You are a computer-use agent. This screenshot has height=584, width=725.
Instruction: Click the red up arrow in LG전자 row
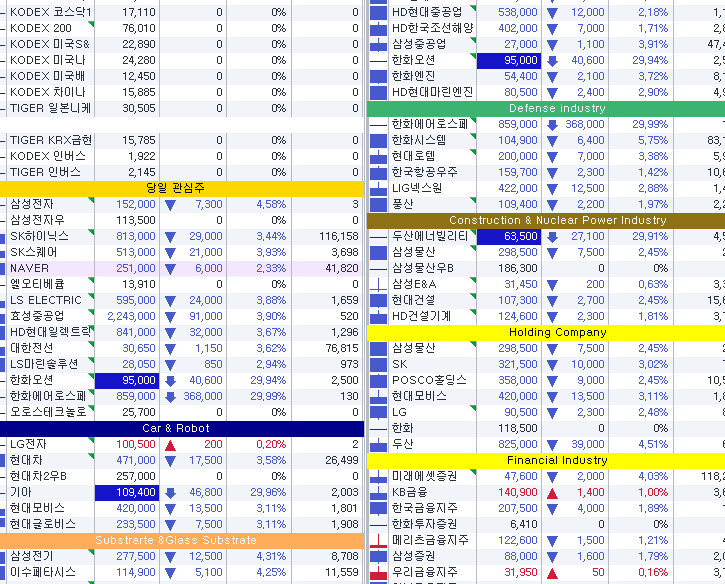pyautogui.click(x=170, y=445)
